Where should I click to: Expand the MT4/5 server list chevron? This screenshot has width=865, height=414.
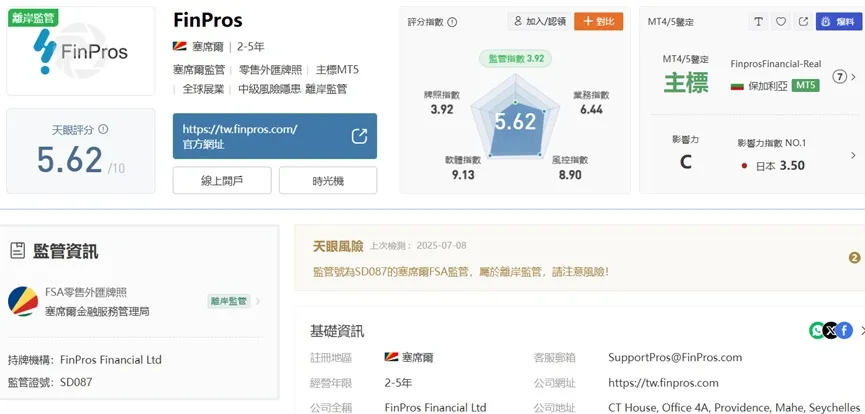854,77
